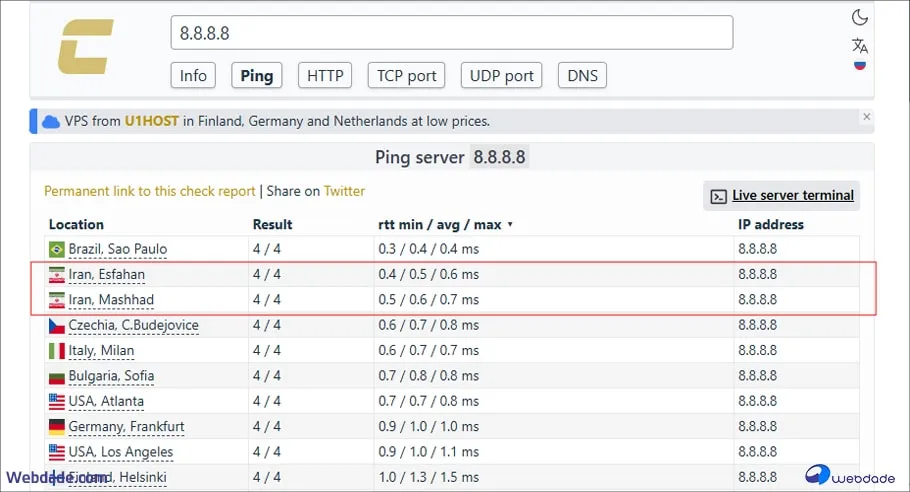Share the report on Twitter link
This screenshot has height=492, width=910.
[x=344, y=191]
